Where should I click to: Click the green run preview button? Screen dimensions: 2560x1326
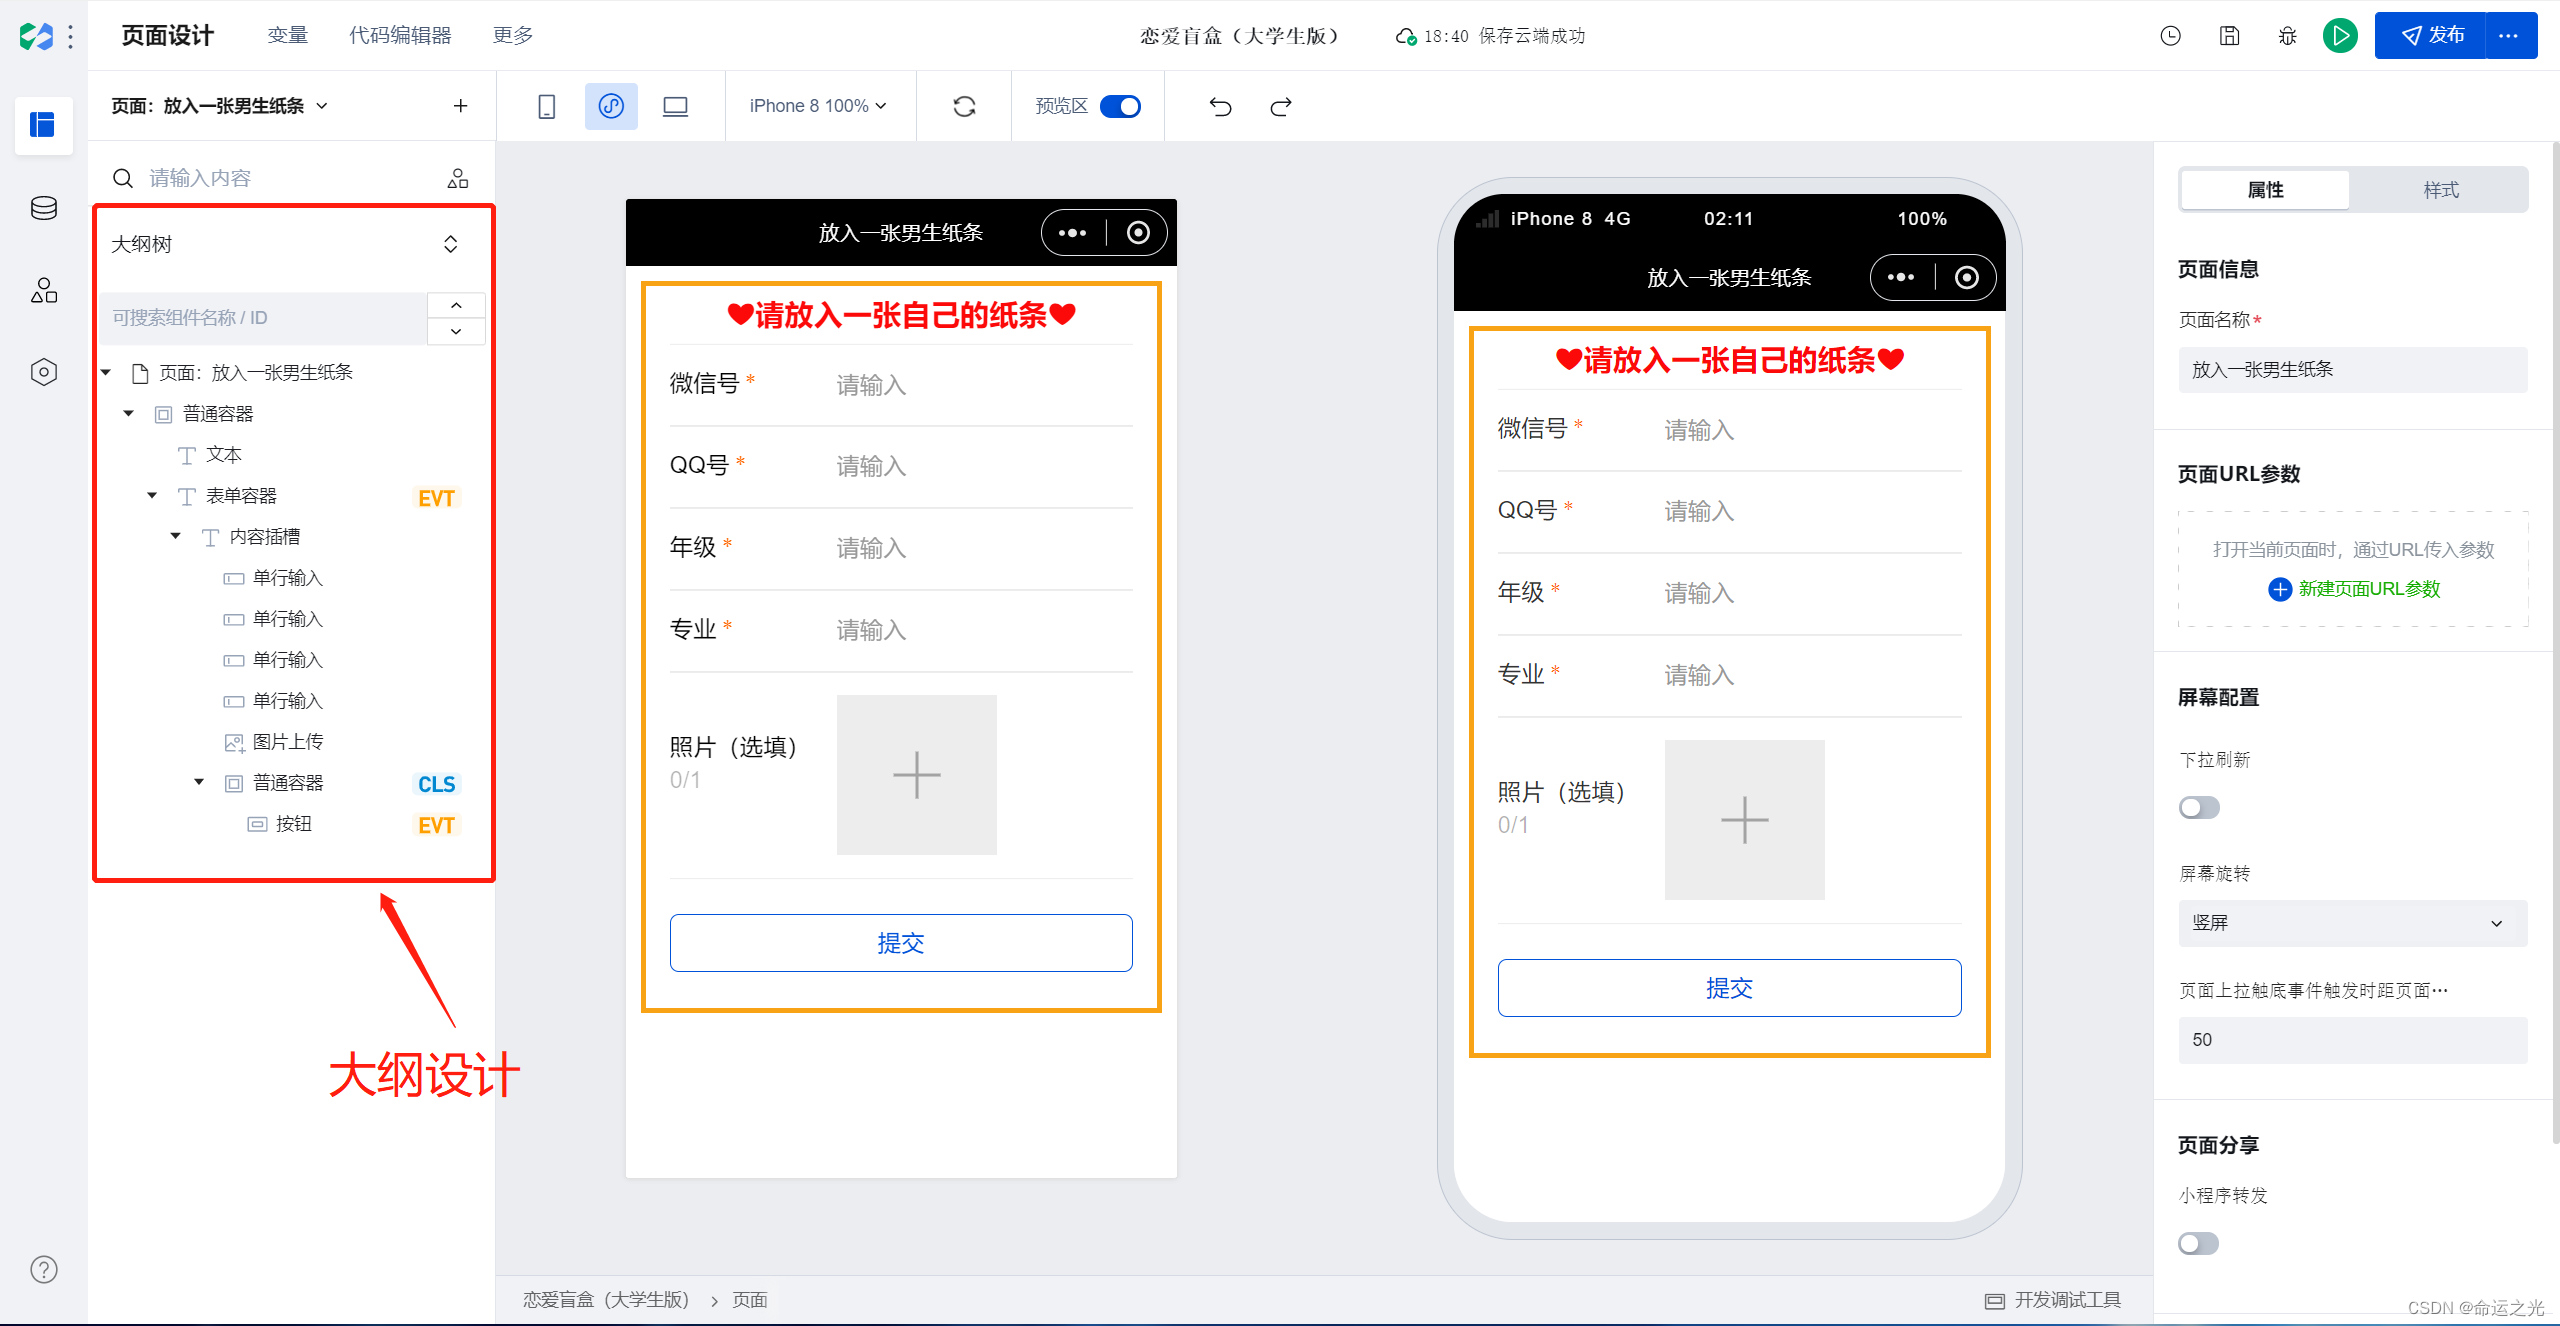pyautogui.click(x=2340, y=36)
